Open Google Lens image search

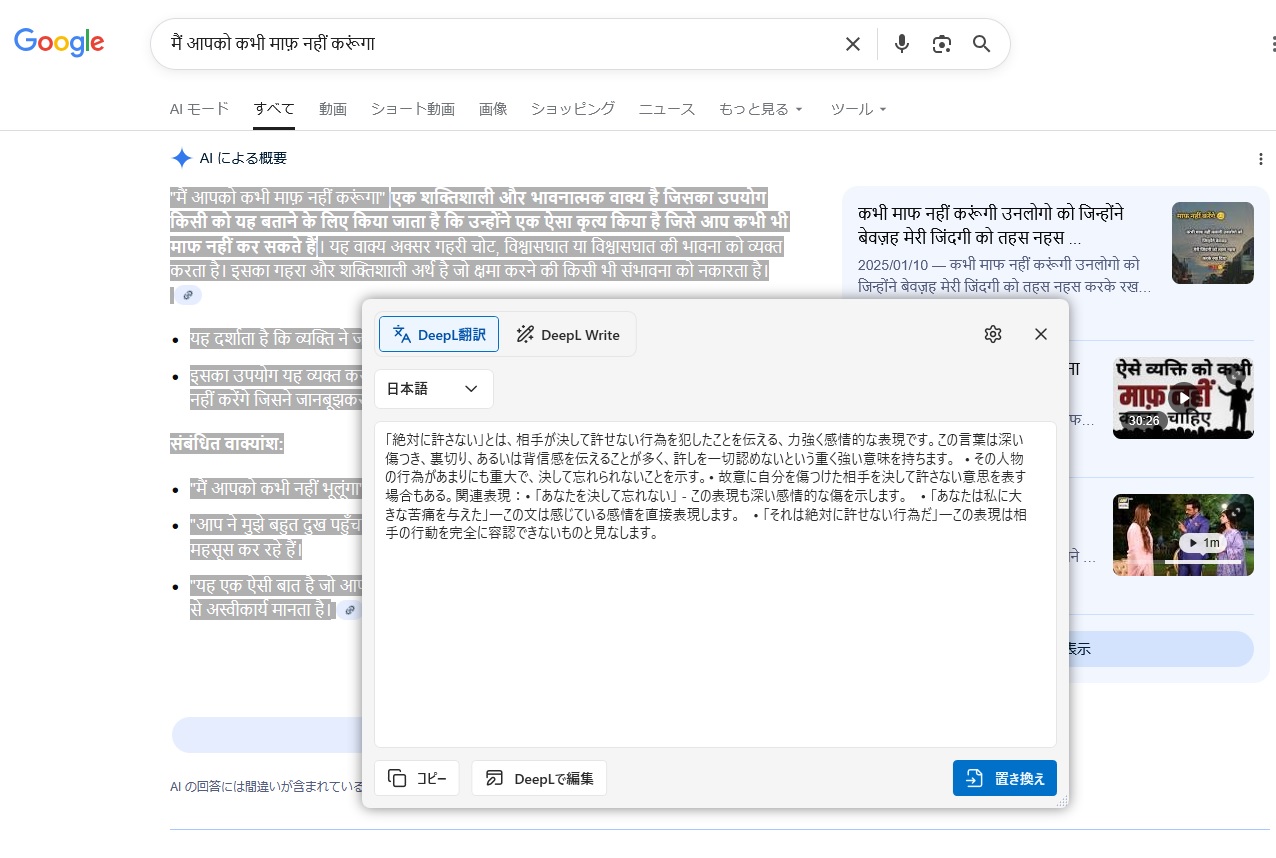(x=941, y=44)
